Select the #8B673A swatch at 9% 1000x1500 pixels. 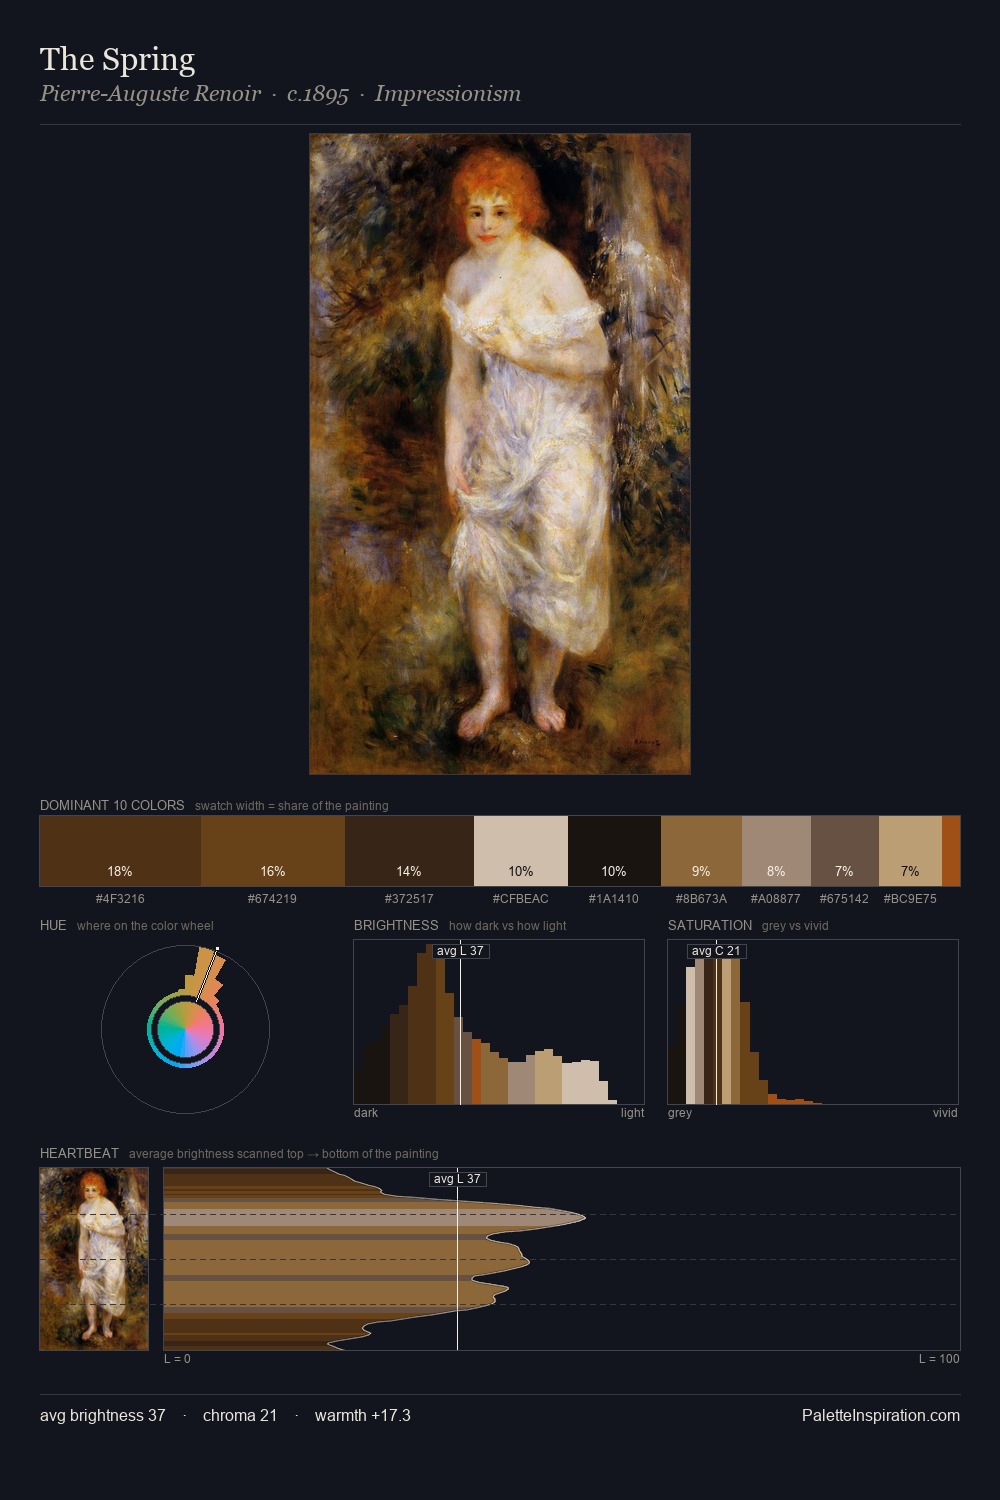coord(701,851)
